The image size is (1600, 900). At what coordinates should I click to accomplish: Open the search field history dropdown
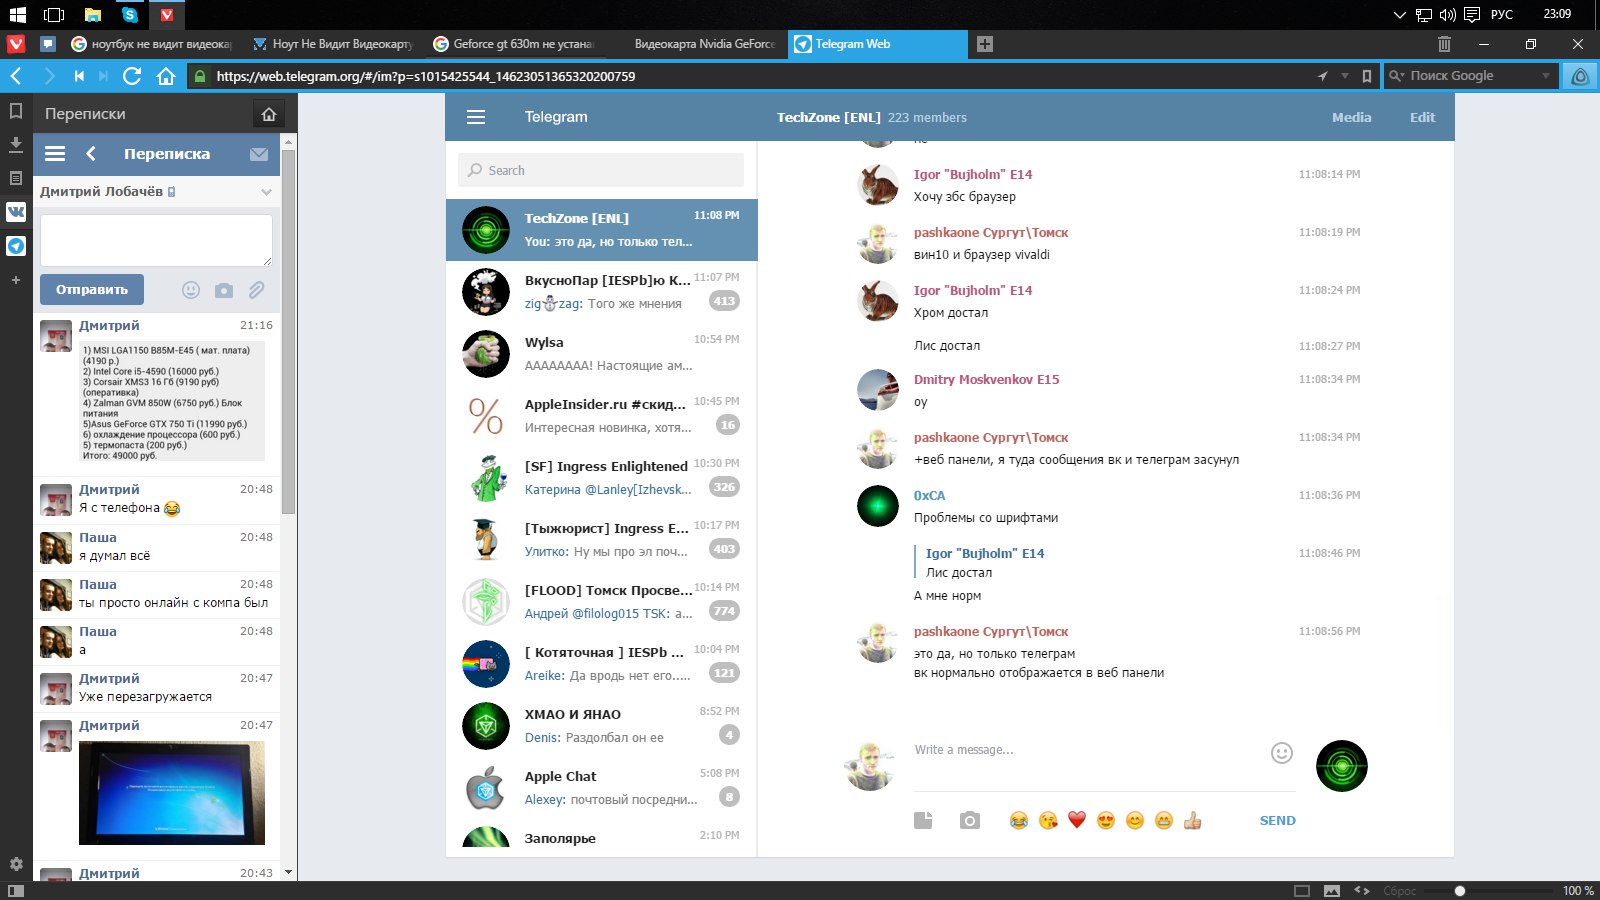click(x=1546, y=76)
